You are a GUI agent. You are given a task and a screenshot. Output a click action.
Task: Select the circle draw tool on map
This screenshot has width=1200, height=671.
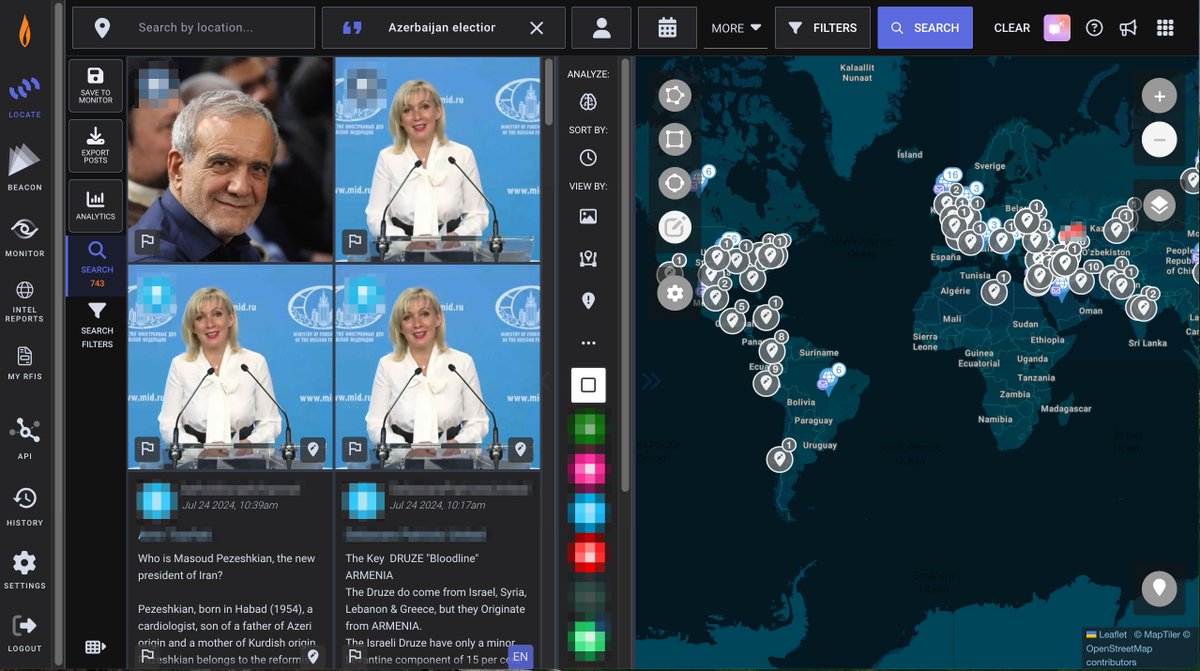pyautogui.click(x=675, y=184)
